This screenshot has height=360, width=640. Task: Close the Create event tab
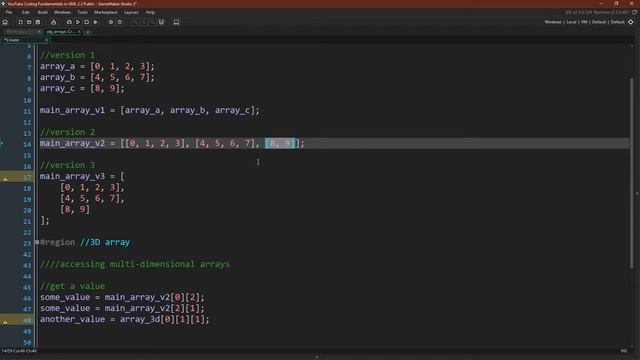point(46,40)
